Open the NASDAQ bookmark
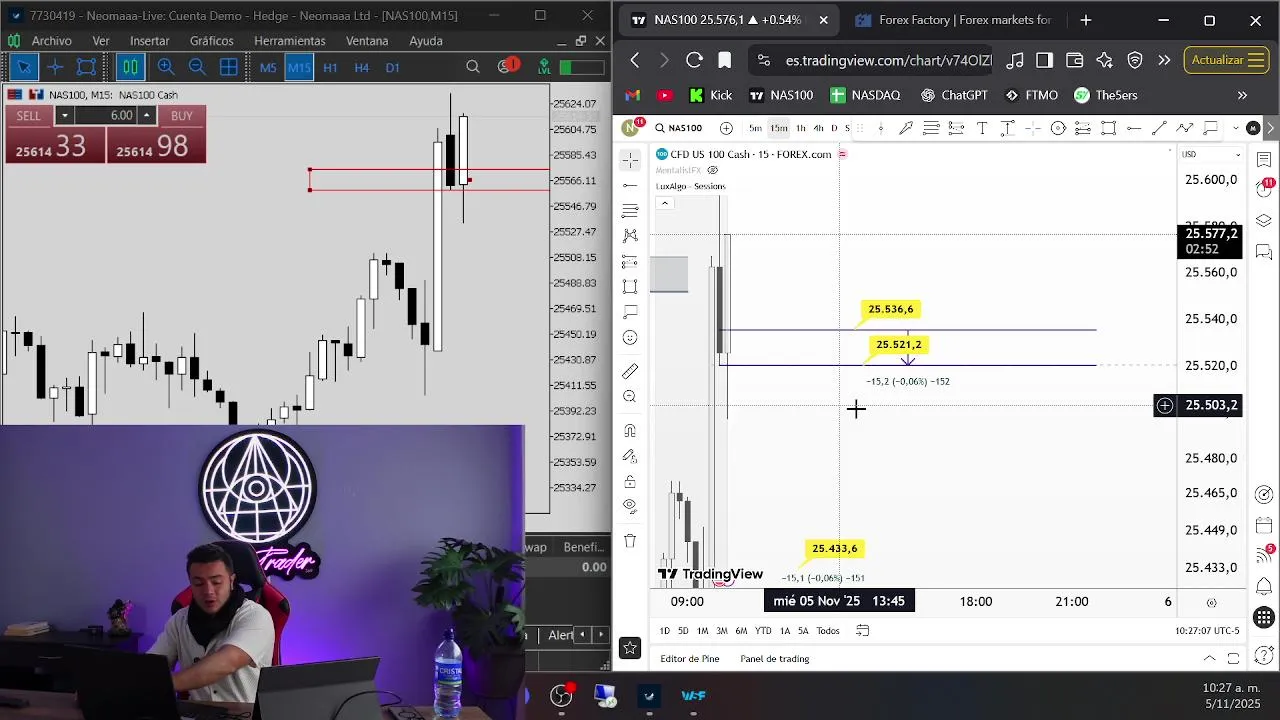The width and height of the screenshot is (1280, 720). point(866,95)
